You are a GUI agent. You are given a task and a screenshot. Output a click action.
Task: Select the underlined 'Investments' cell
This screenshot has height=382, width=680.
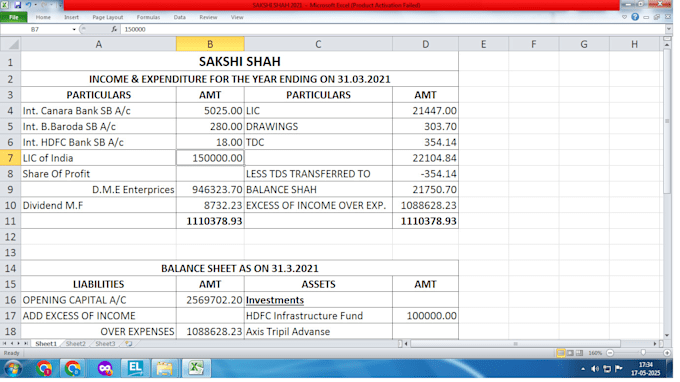click(318, 300)
